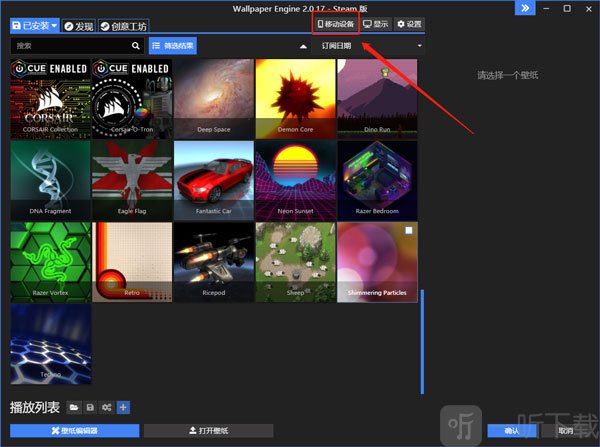Select the Corsair-O-Tron wallpaper

click(132, 98)
